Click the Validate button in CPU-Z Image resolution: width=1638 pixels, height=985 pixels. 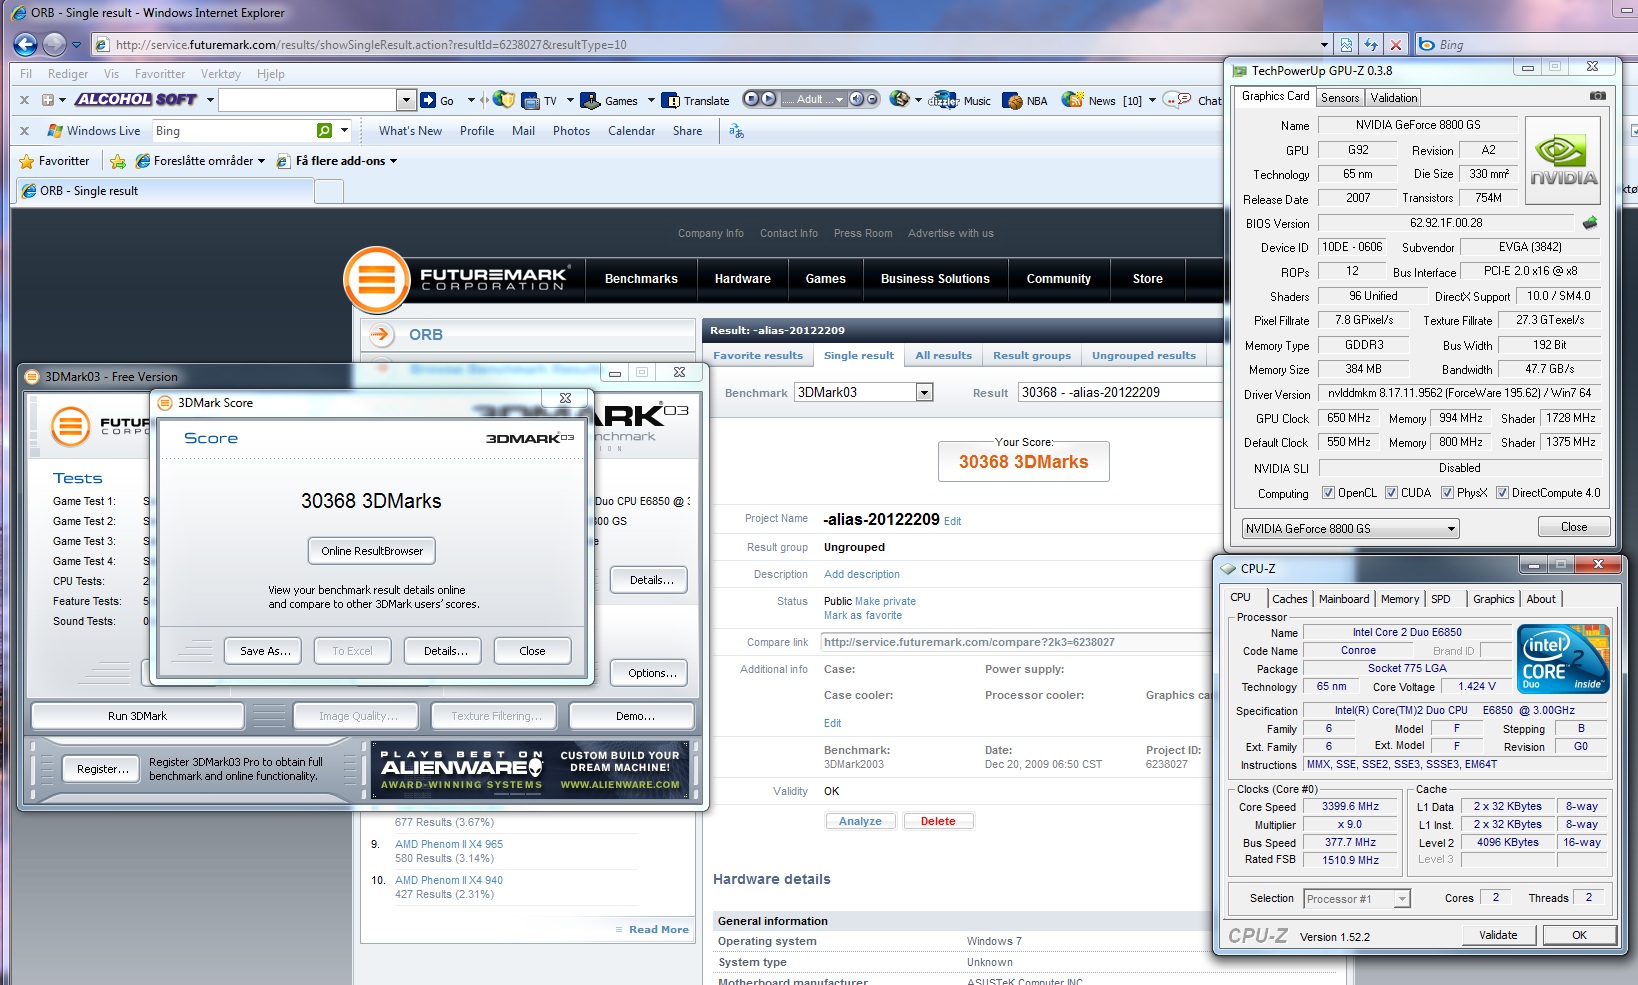(x=1498, y=935)
